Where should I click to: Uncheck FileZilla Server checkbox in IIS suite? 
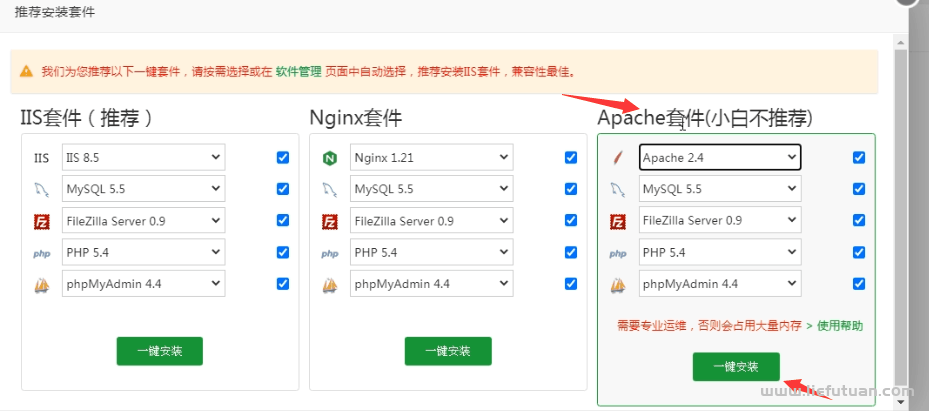(283, 220)
